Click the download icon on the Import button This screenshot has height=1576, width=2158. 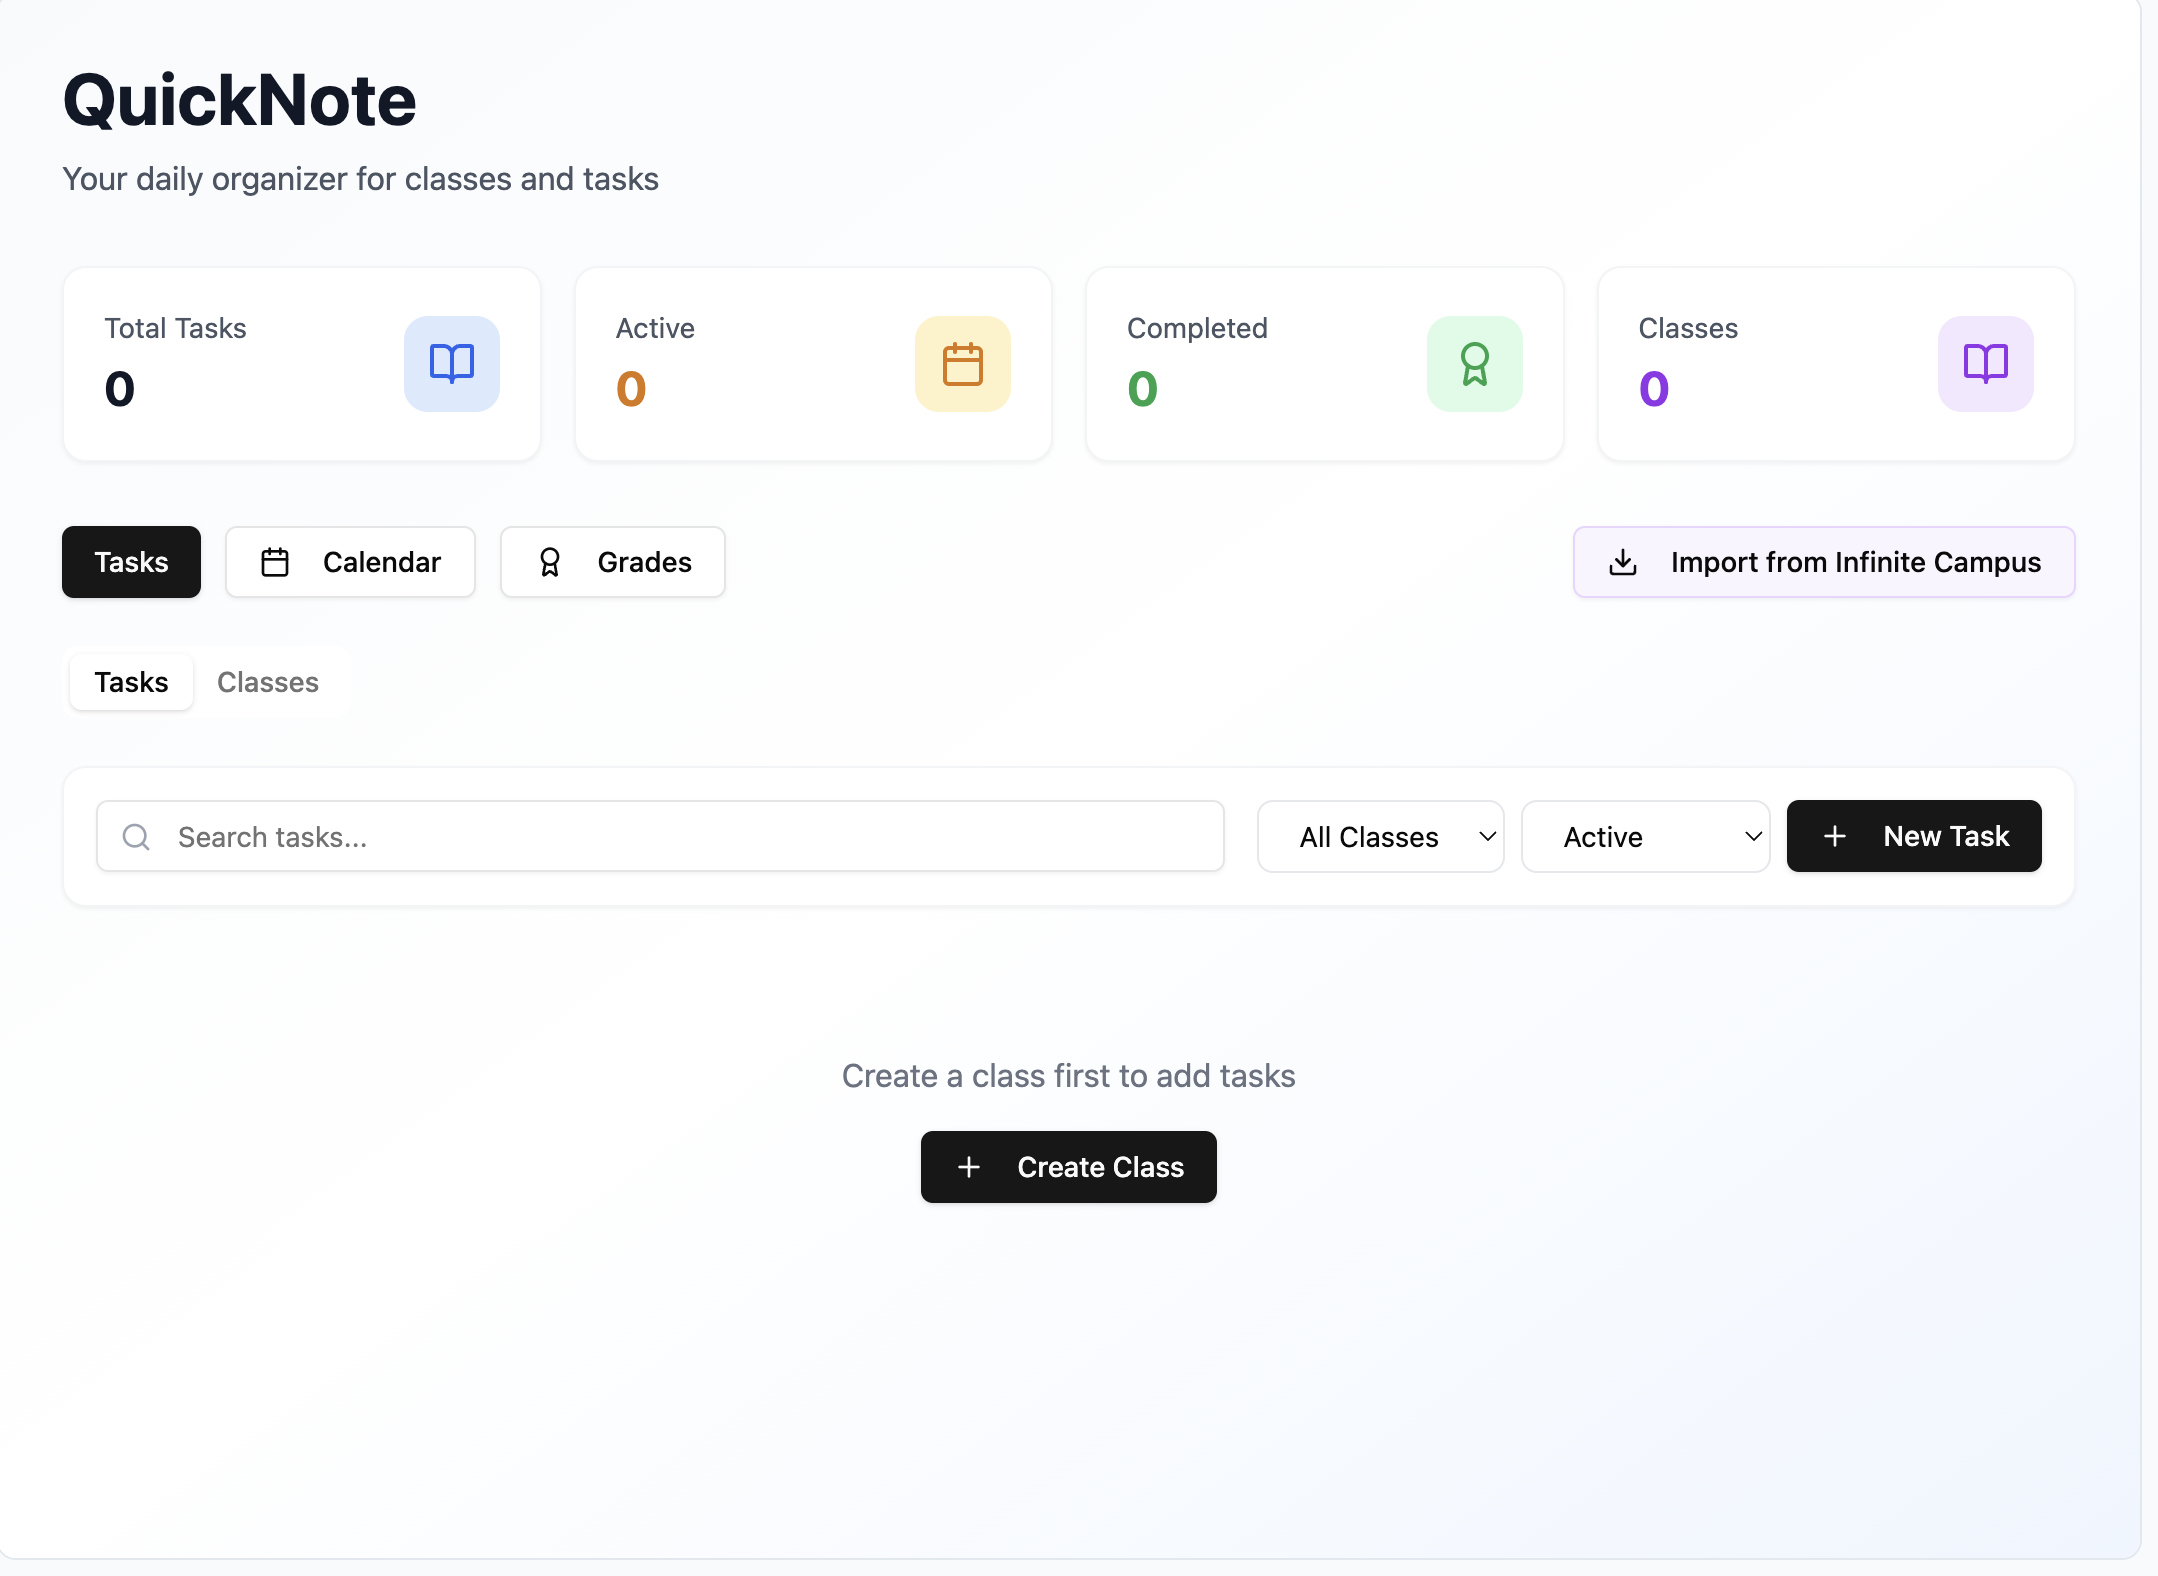pyautogui.click(x=1623, y=562)
